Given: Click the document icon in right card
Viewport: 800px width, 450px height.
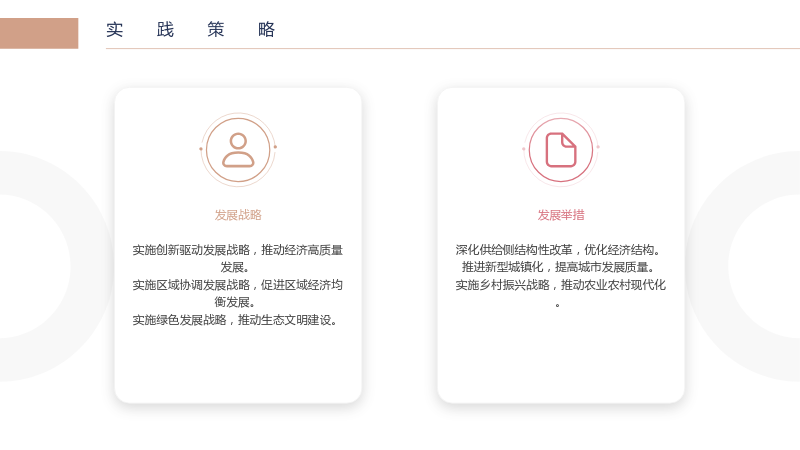Looking at the screenshot, I should click(561, 150).
